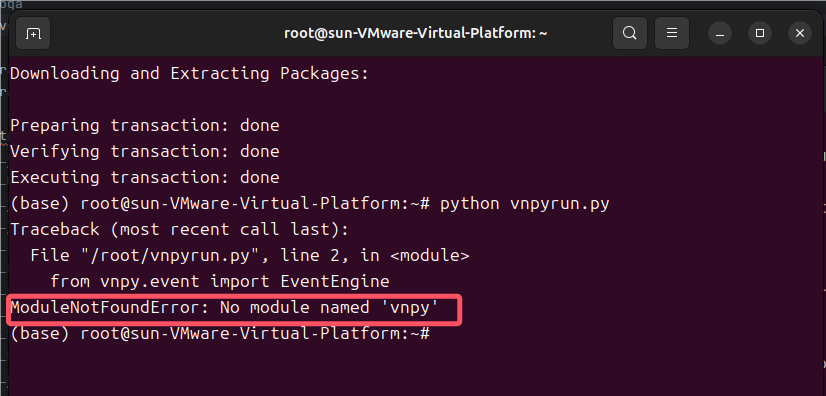This screenshot has height=396, width=826.
Task: Click the "line 2, in <module>" text
Action: click(375, 256)
